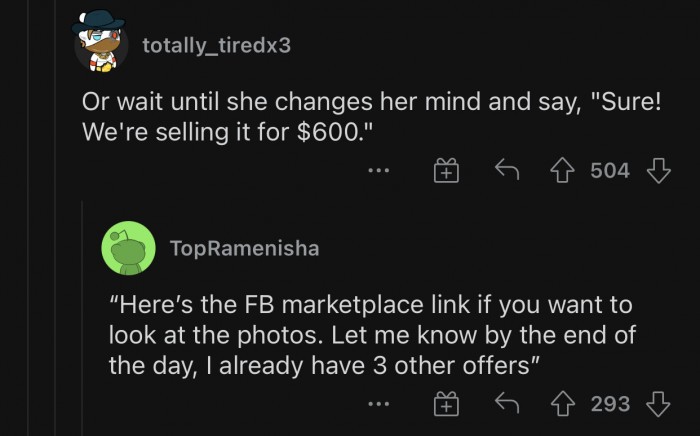Upvote TopRamenisha's reply

[562, 404]
